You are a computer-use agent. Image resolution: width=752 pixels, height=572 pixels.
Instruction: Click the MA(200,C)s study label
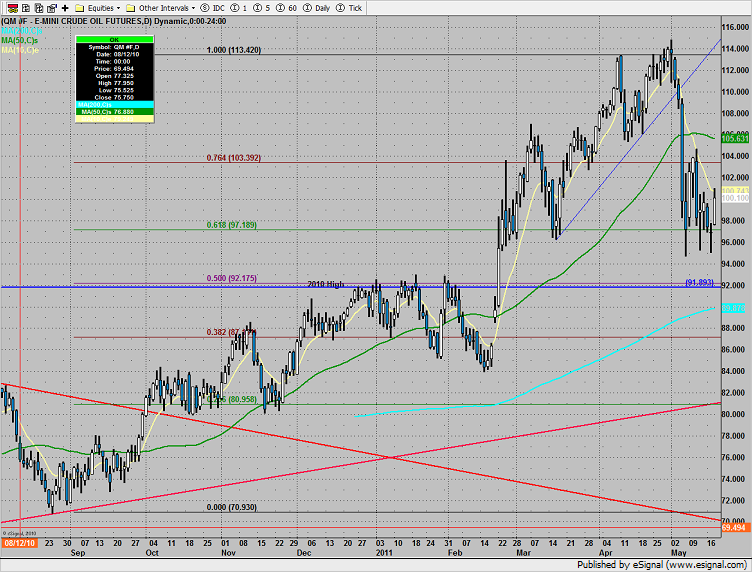point(22,31)
